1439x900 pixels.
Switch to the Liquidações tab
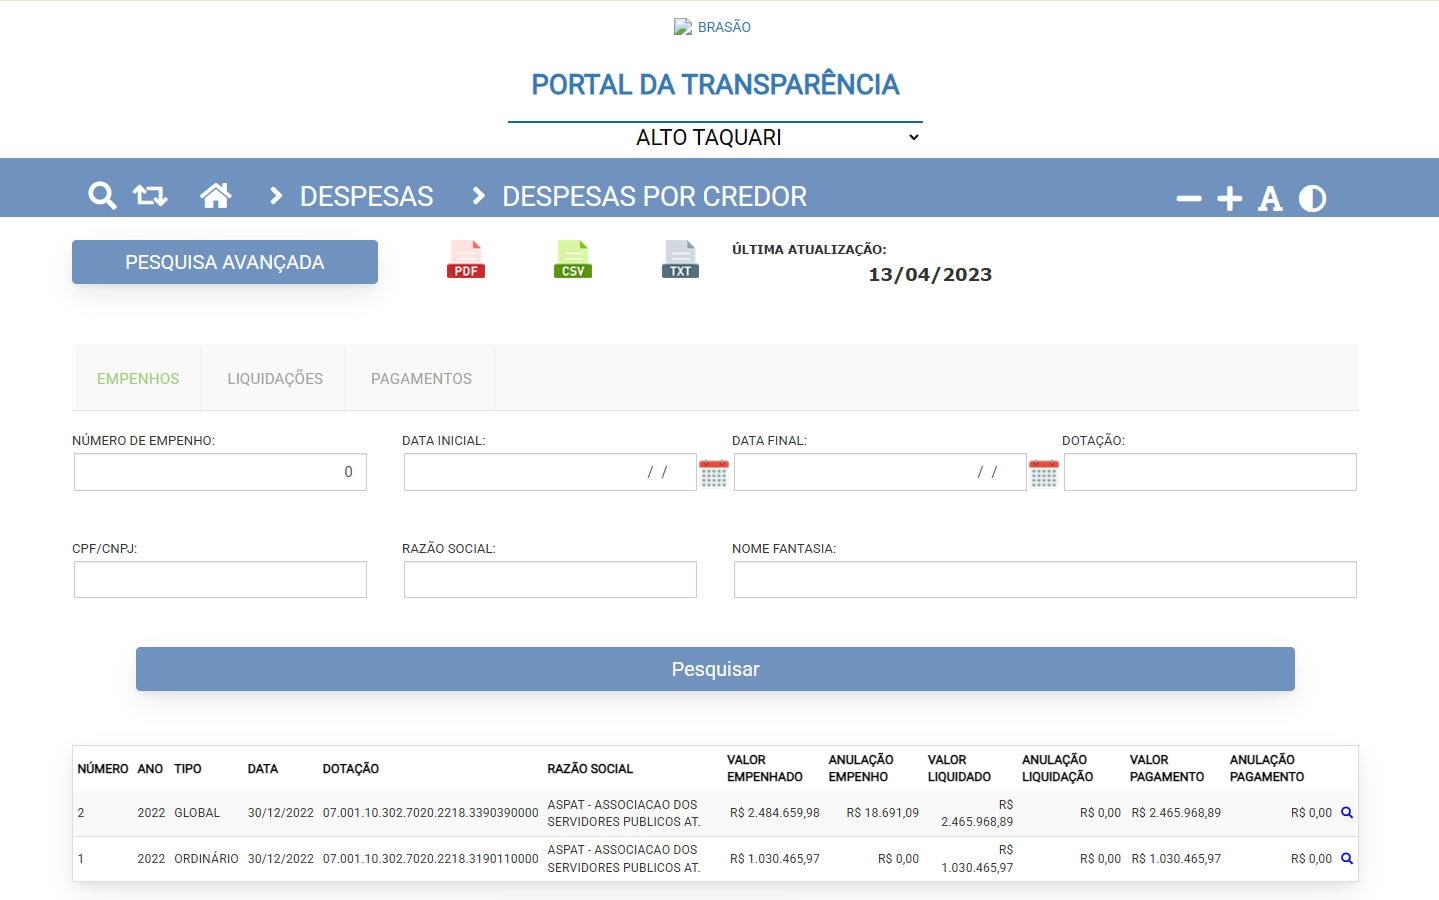pos(275,379)
